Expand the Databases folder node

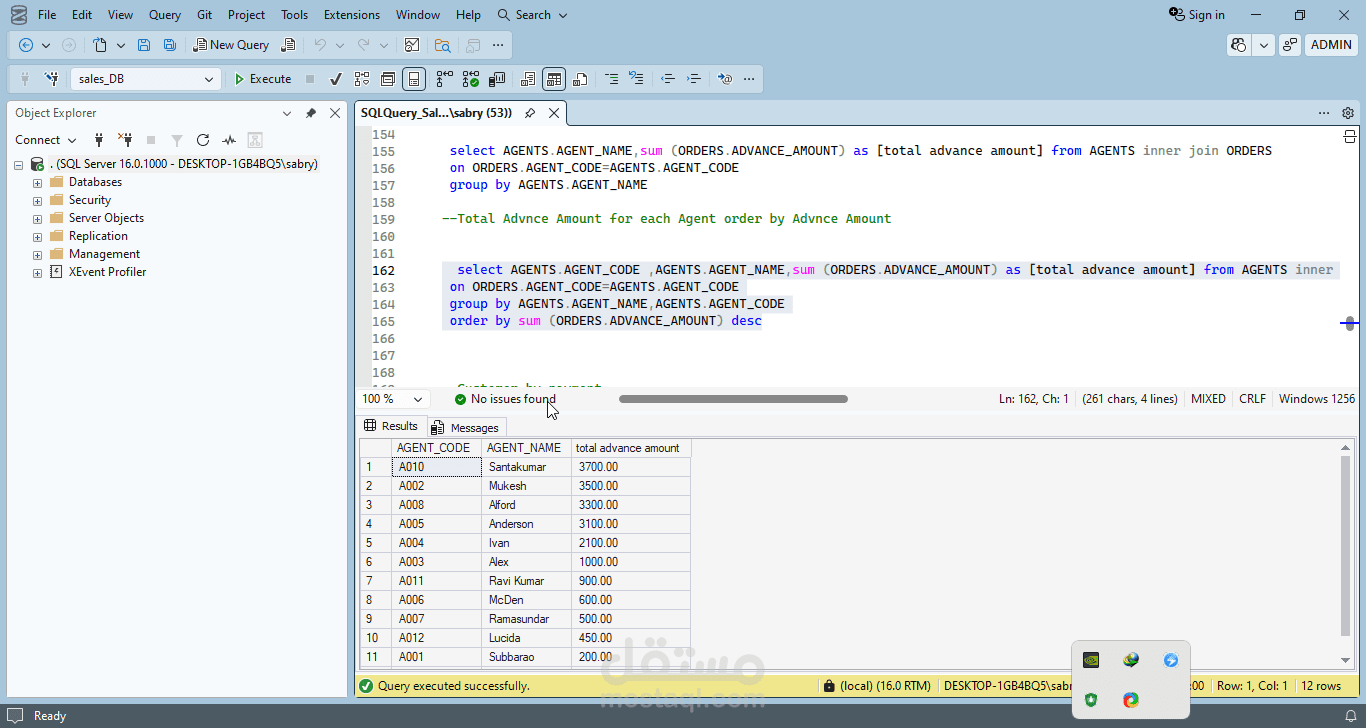pos(37,182)
